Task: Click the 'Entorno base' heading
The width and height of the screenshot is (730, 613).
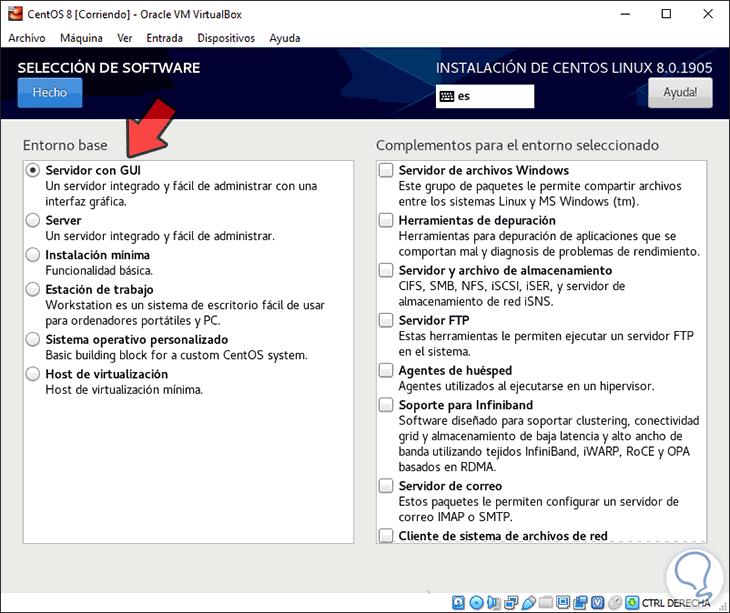Action: point(65,145)
